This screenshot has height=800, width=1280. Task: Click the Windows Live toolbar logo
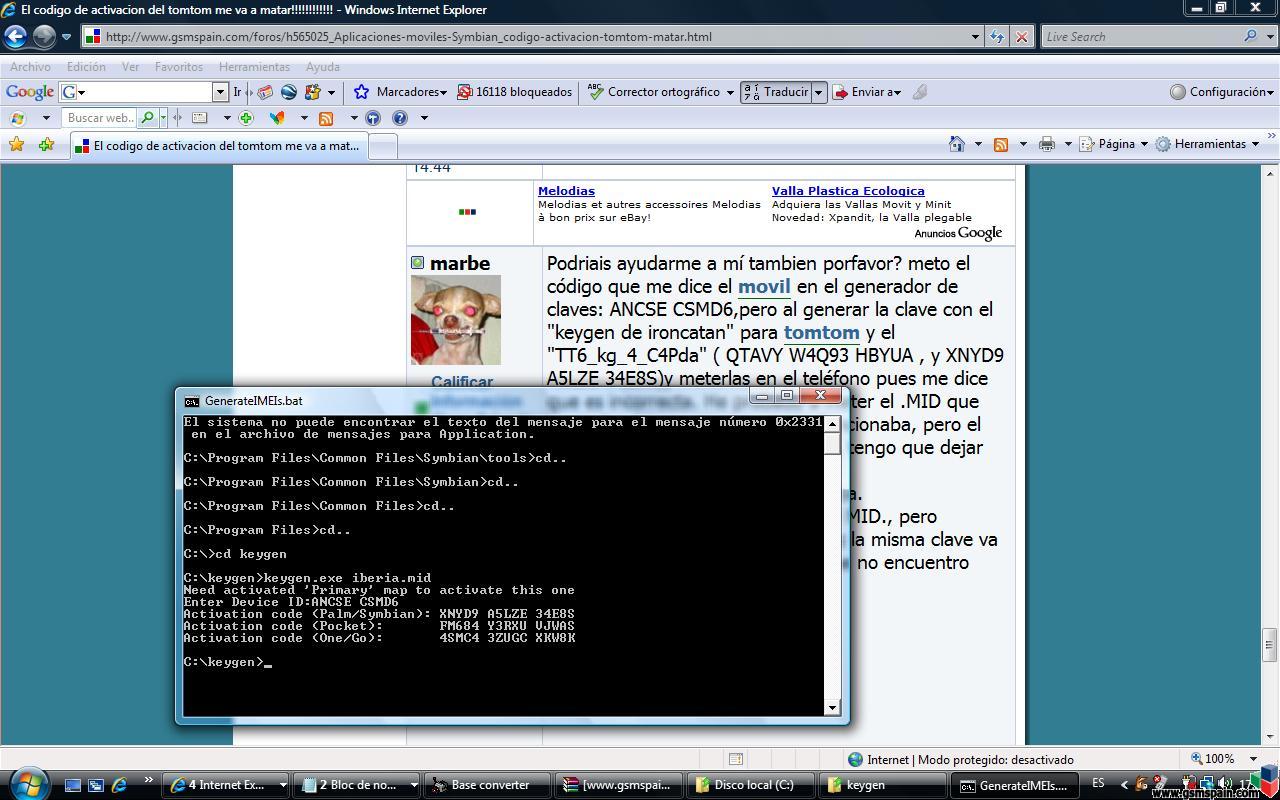(x=16, y=118)
